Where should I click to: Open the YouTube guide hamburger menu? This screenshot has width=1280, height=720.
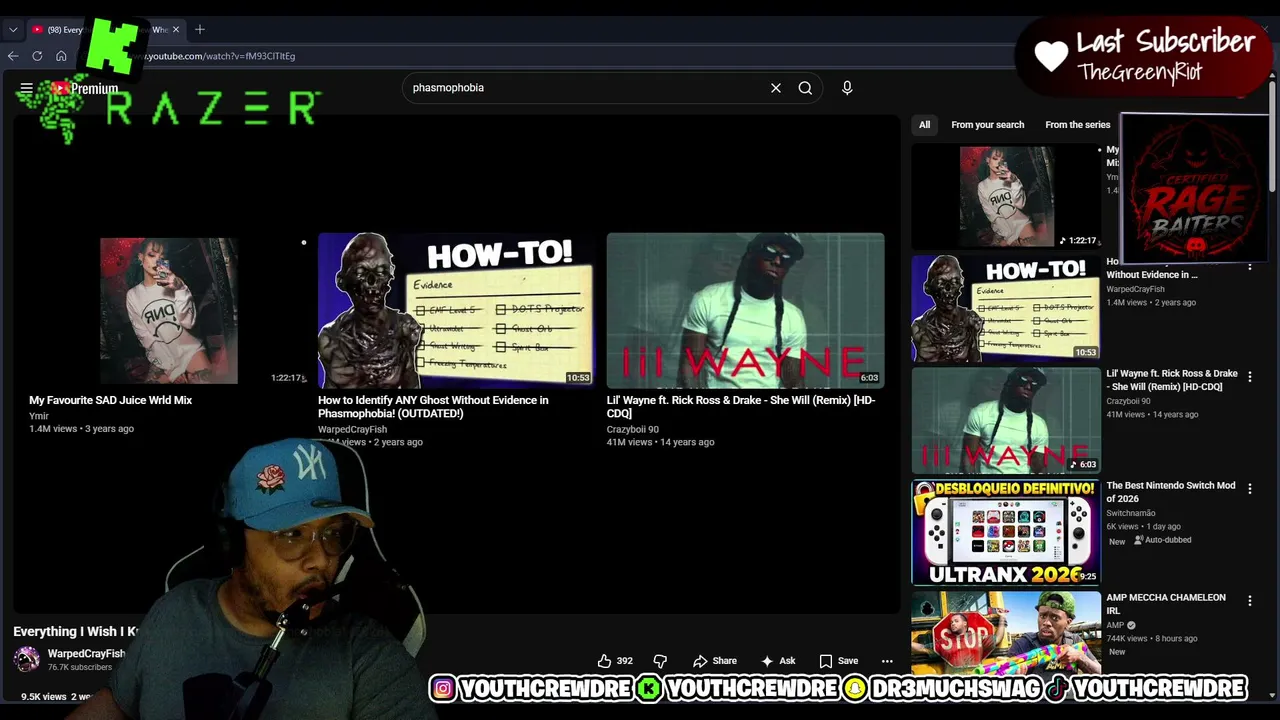coord(27,88)
